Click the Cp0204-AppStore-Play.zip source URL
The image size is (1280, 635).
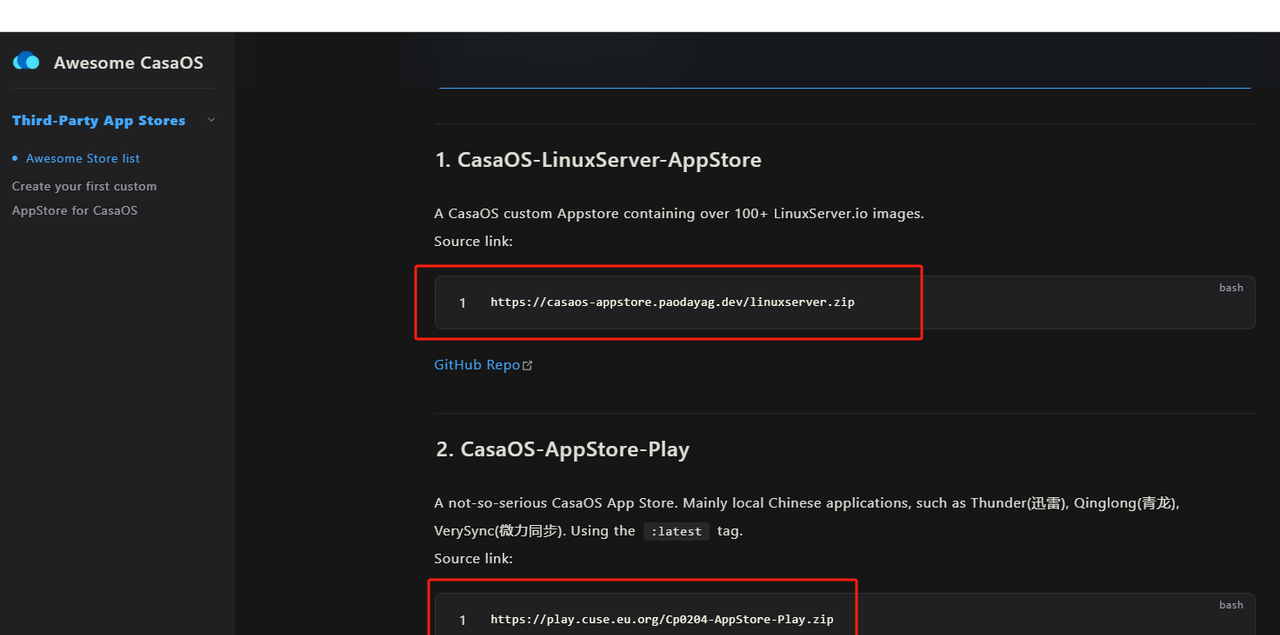tap(661, 620)
